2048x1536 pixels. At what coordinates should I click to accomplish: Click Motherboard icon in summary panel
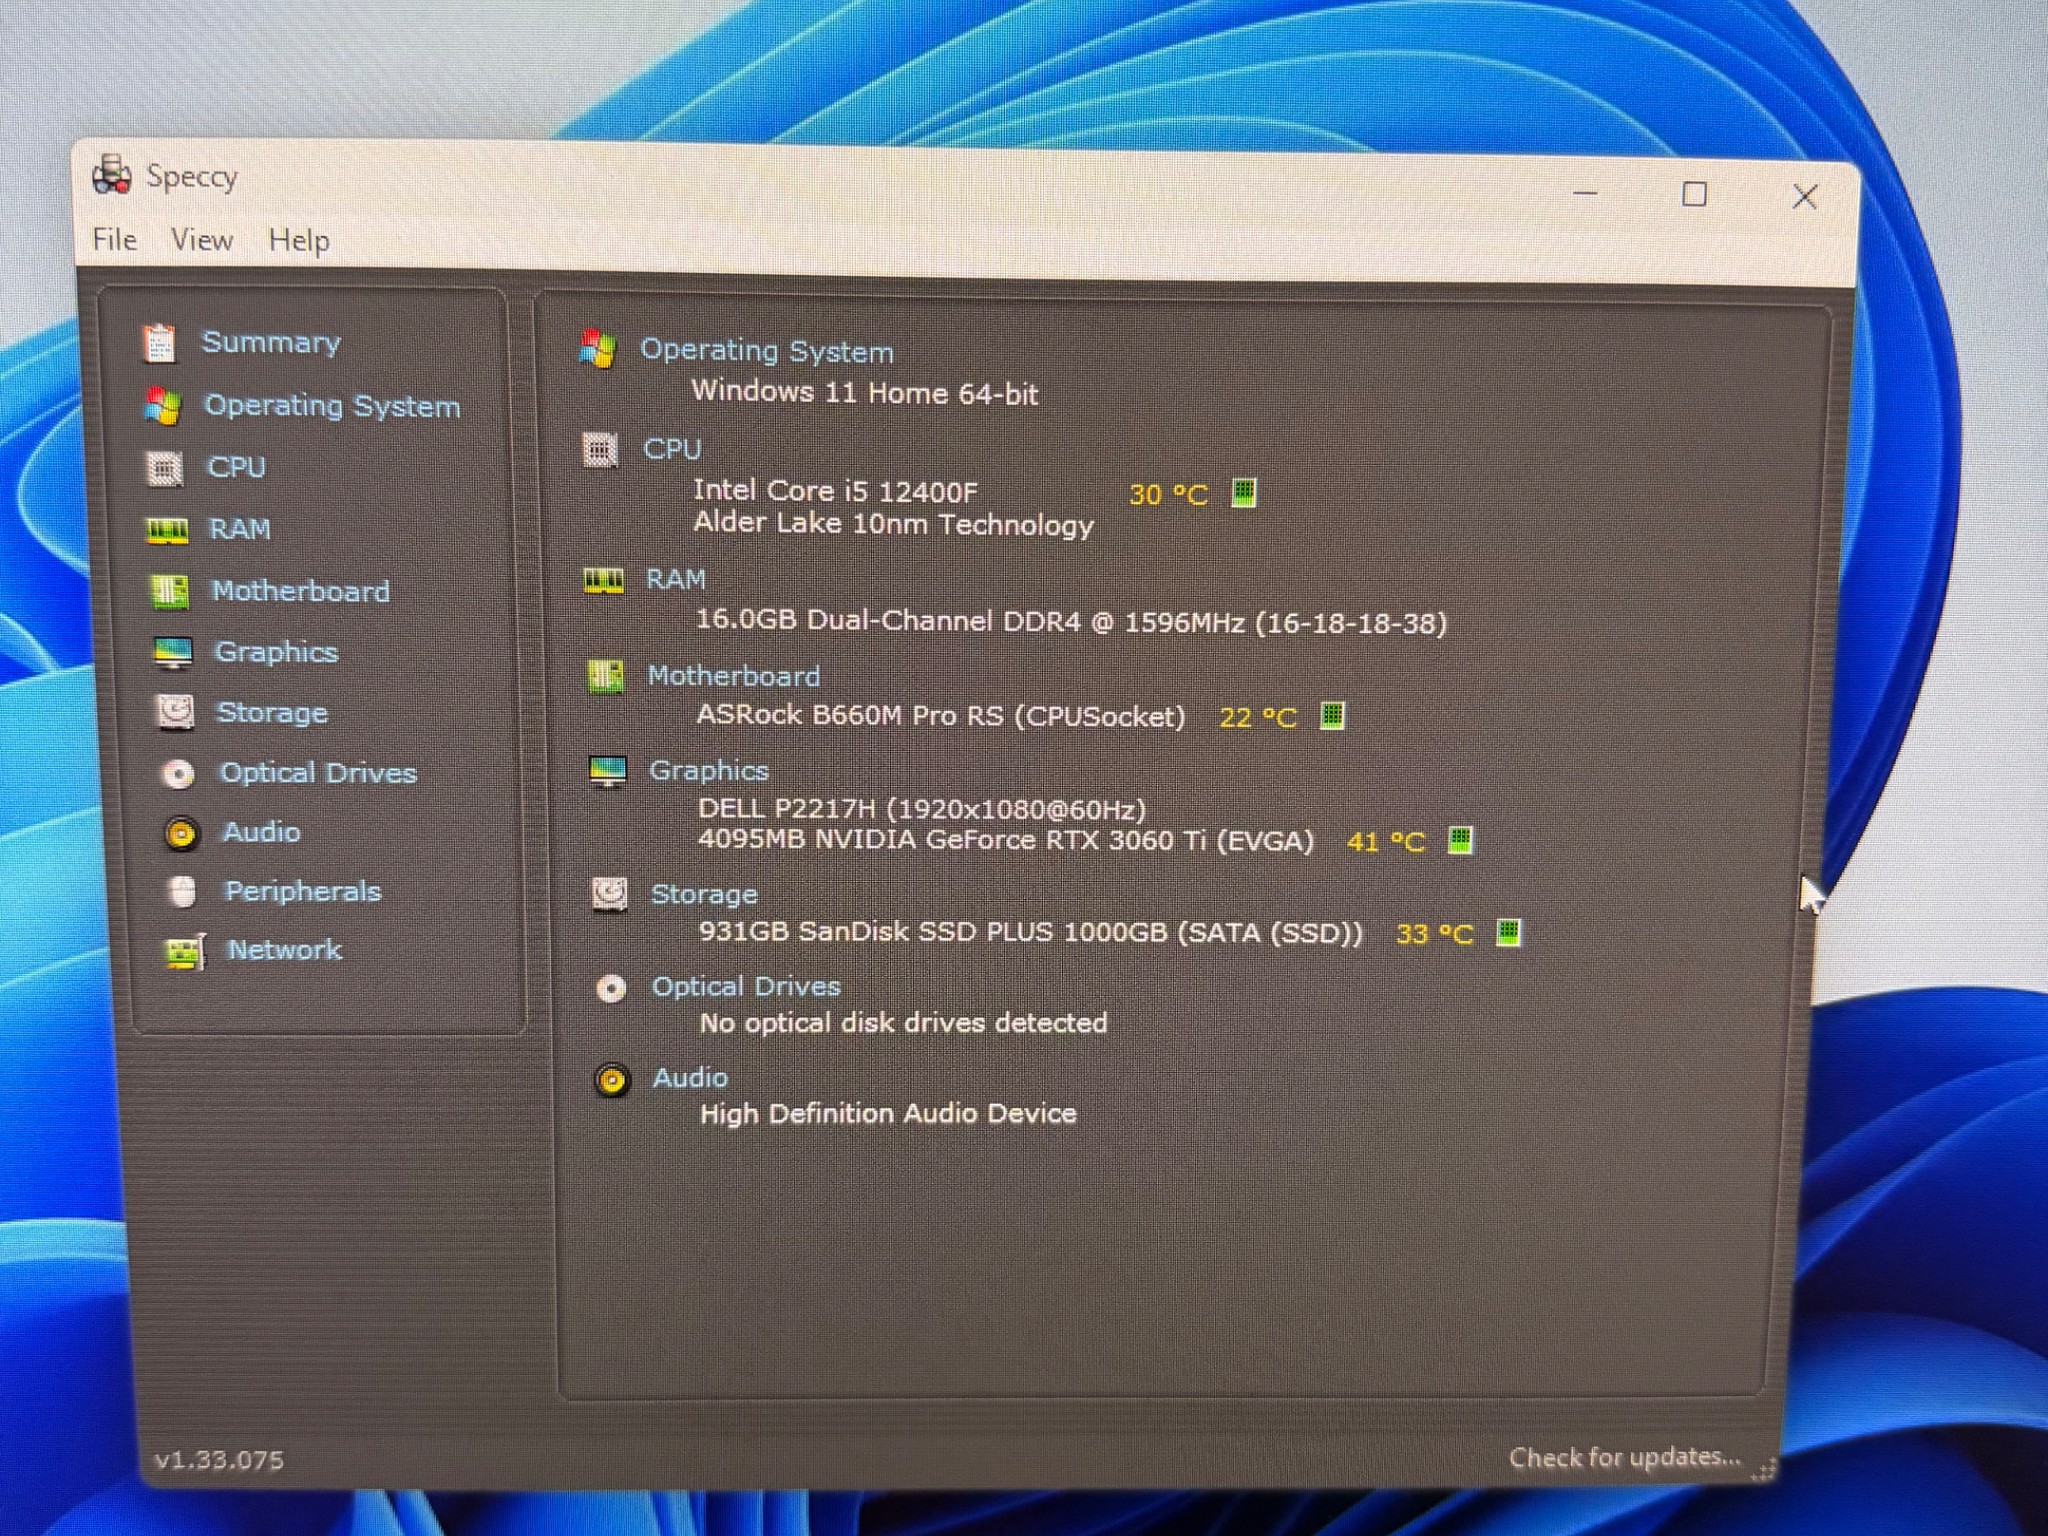pos(605,678)
